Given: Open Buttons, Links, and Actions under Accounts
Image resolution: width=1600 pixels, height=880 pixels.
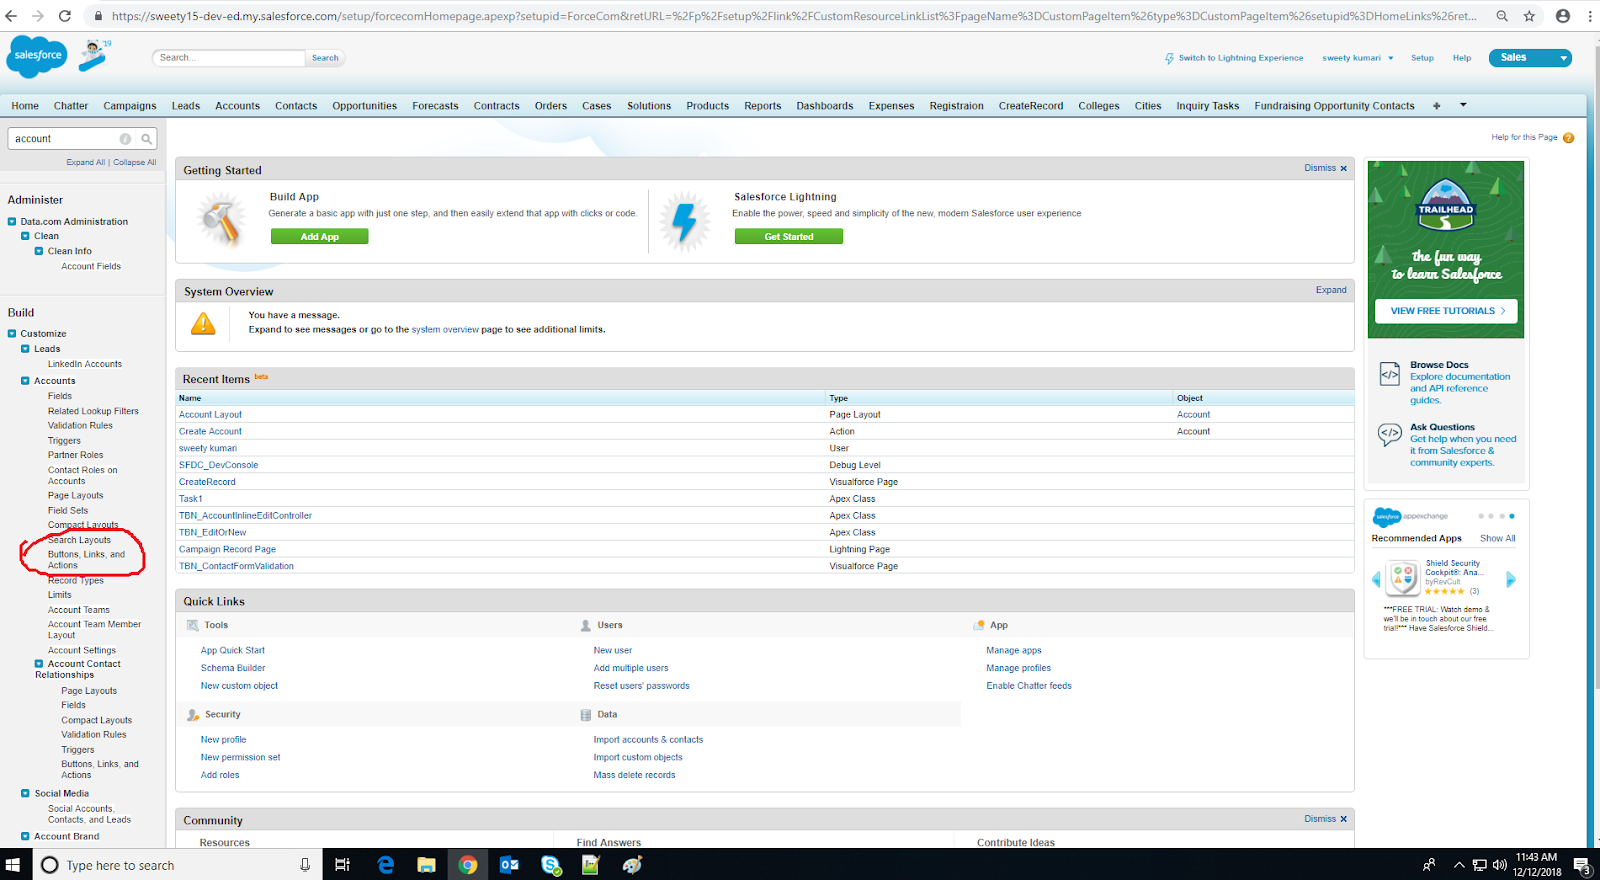Looking at the screenshot, I should point(86,560).
